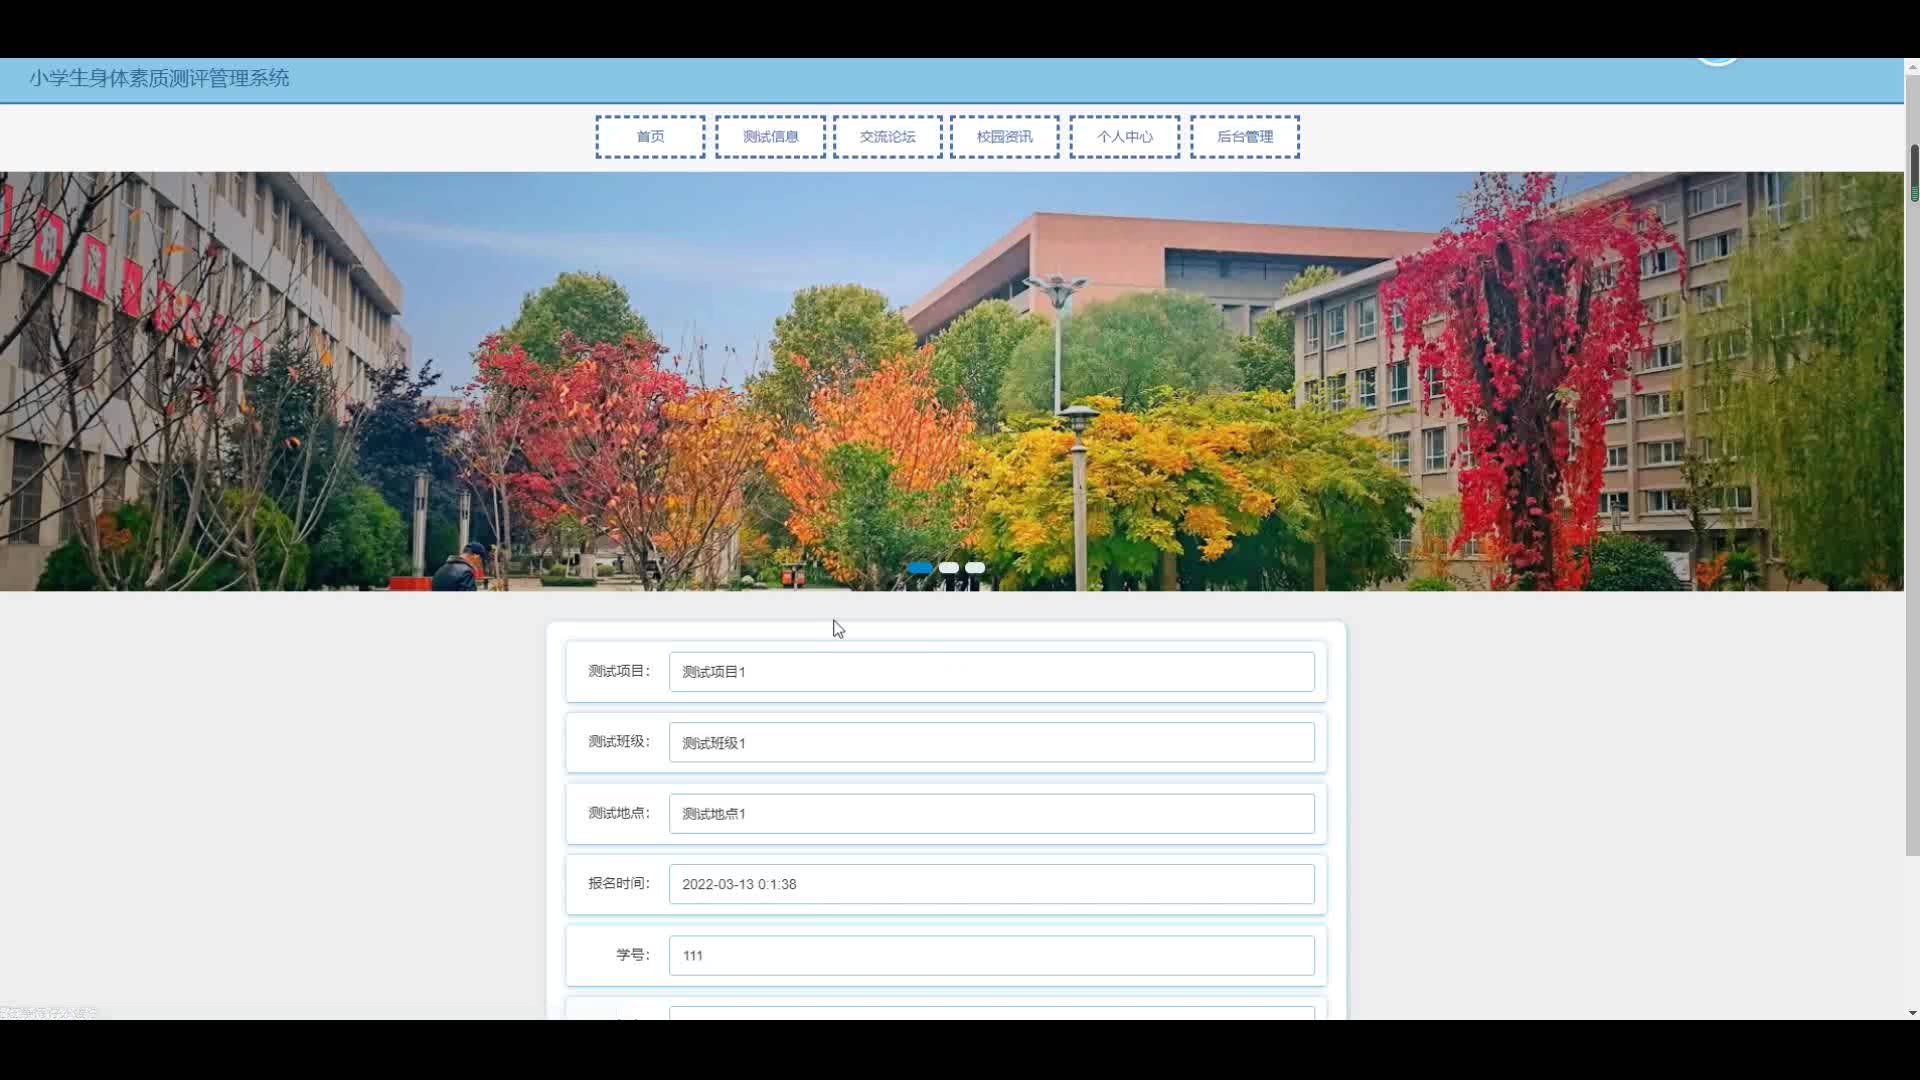Focus the 测试项目 input field
1920x1080 pixels.
coord(991,672)
